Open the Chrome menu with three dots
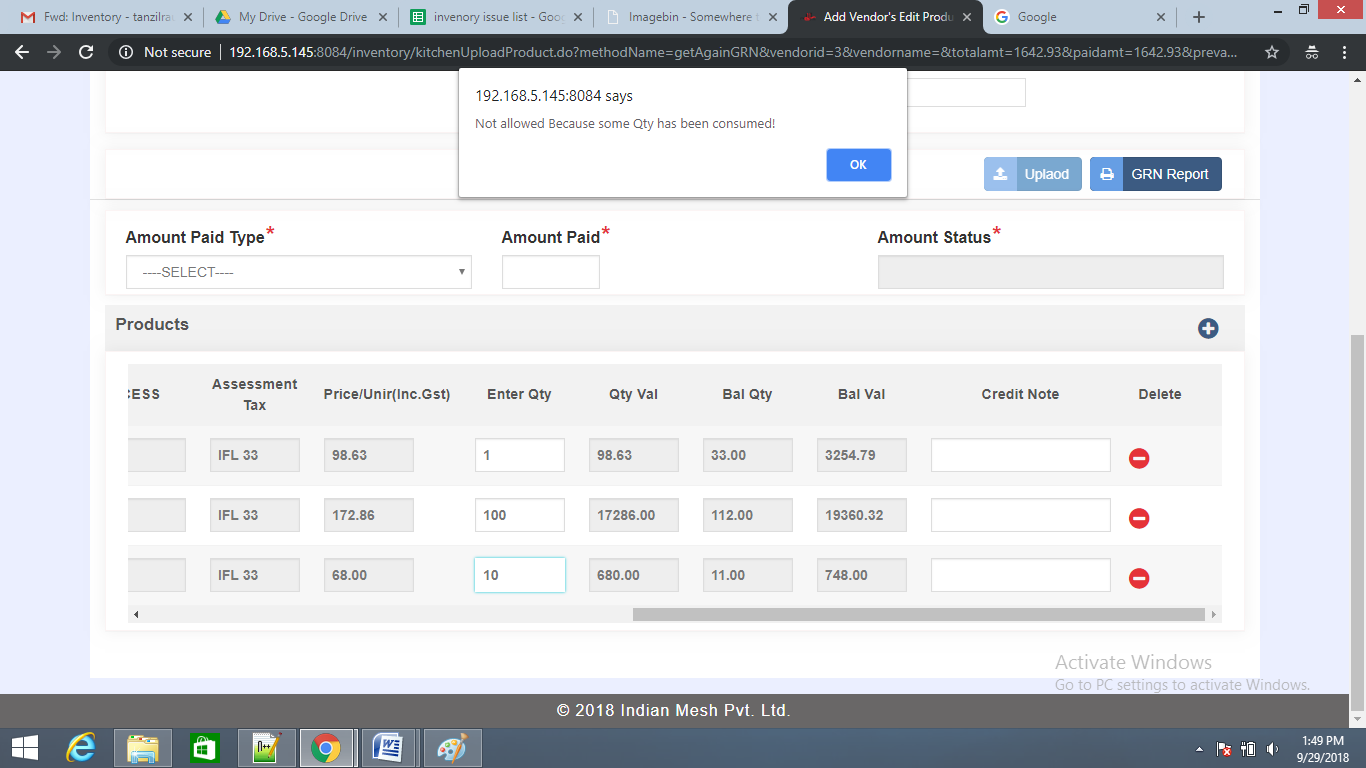Viewport: 1366px width, 768px height. point(1346,52)
